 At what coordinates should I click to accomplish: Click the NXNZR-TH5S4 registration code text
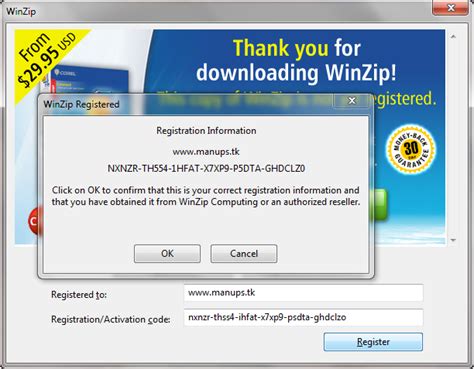coord(206,168)
